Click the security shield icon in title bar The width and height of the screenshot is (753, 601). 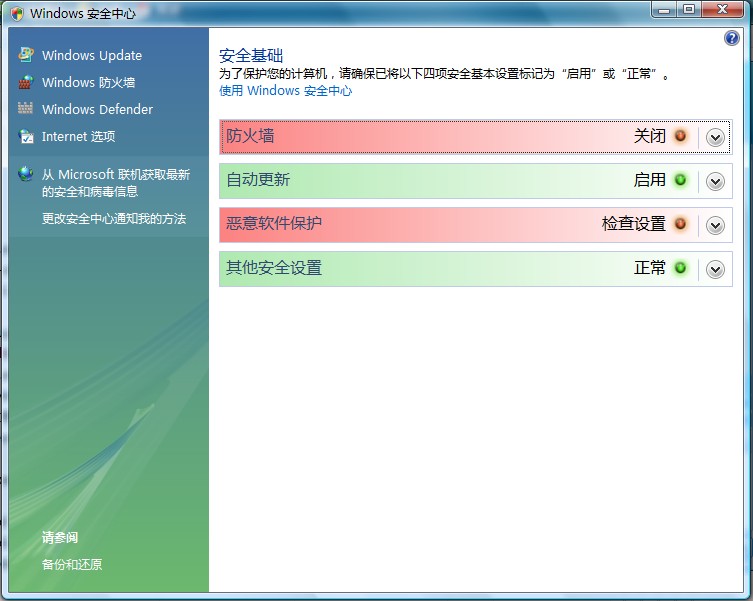coord(17,13)
